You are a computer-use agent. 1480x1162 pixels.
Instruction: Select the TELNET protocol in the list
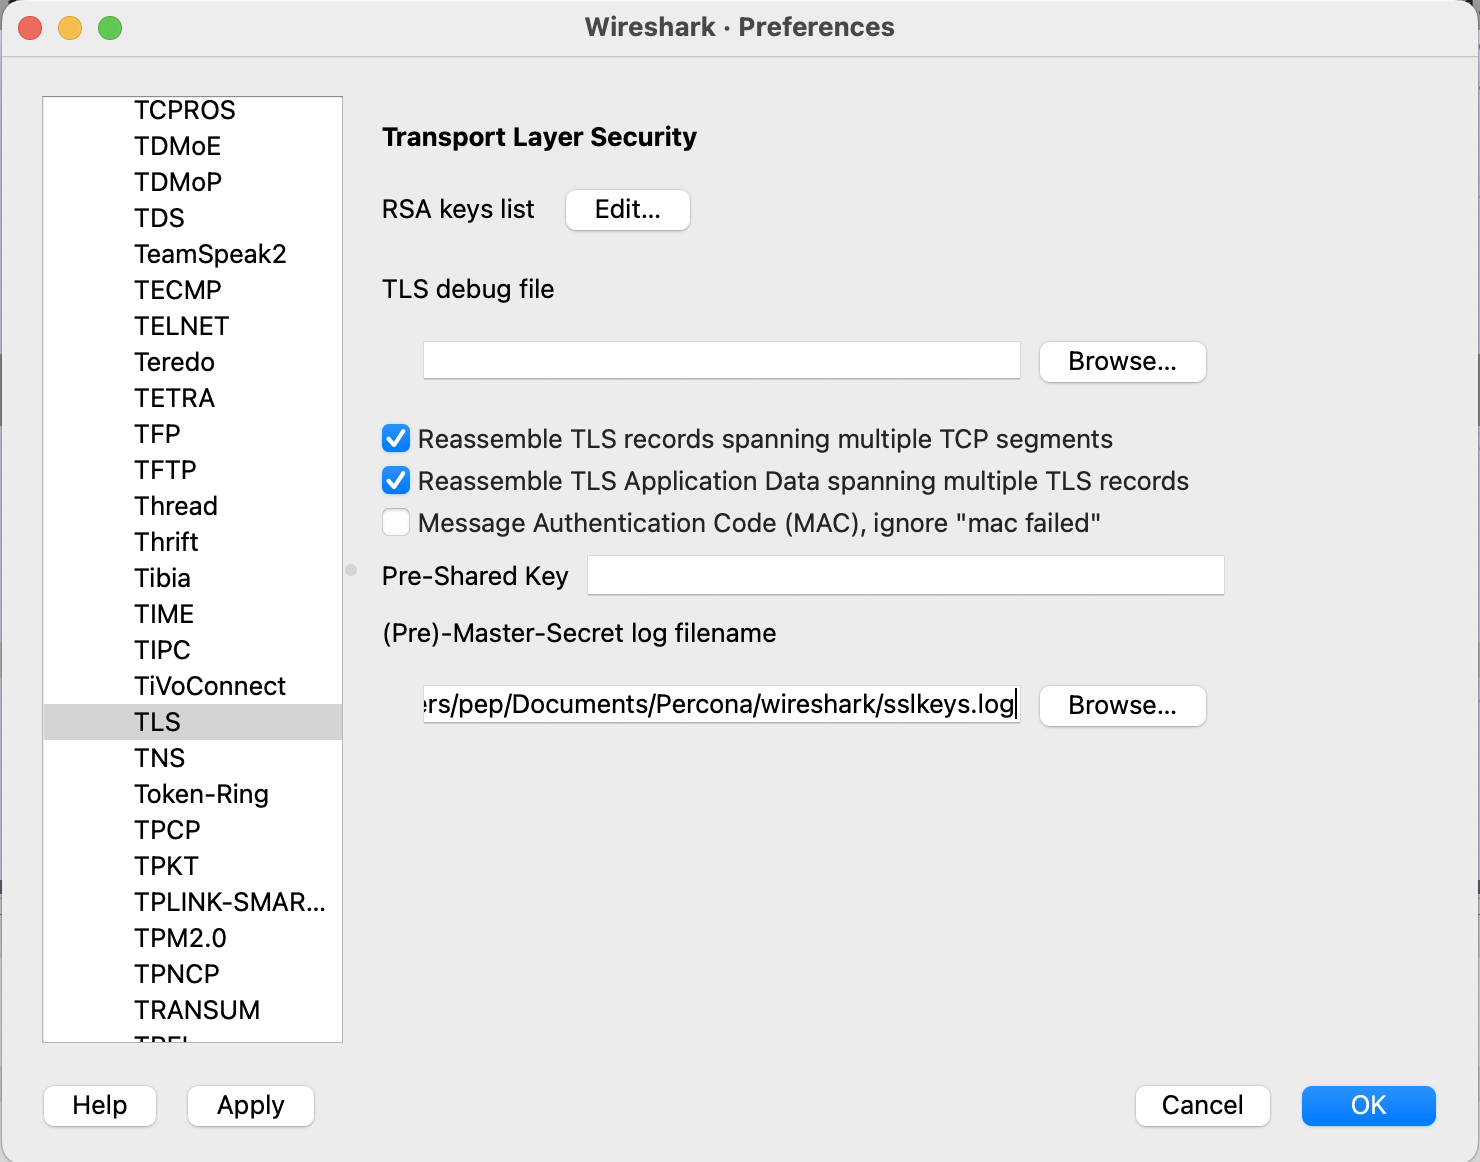coord(181,325)
